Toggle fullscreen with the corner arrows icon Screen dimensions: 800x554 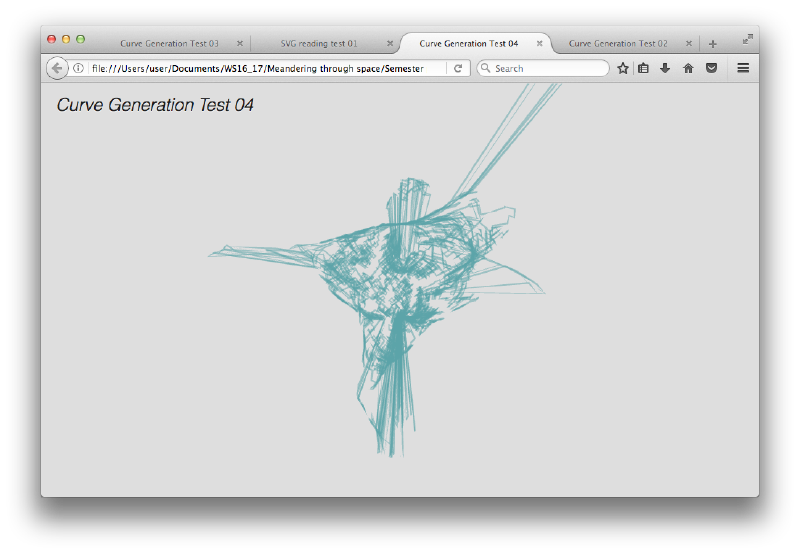(747, 39)
